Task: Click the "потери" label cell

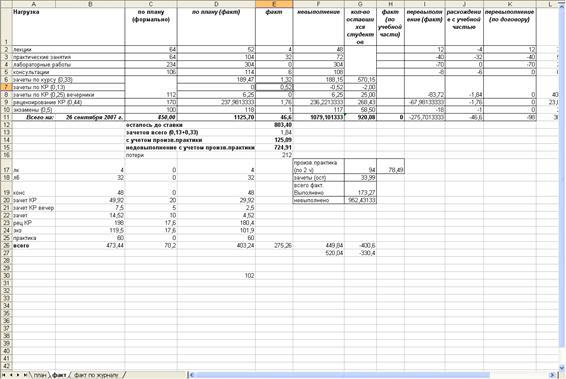Action: coord(151,155)
